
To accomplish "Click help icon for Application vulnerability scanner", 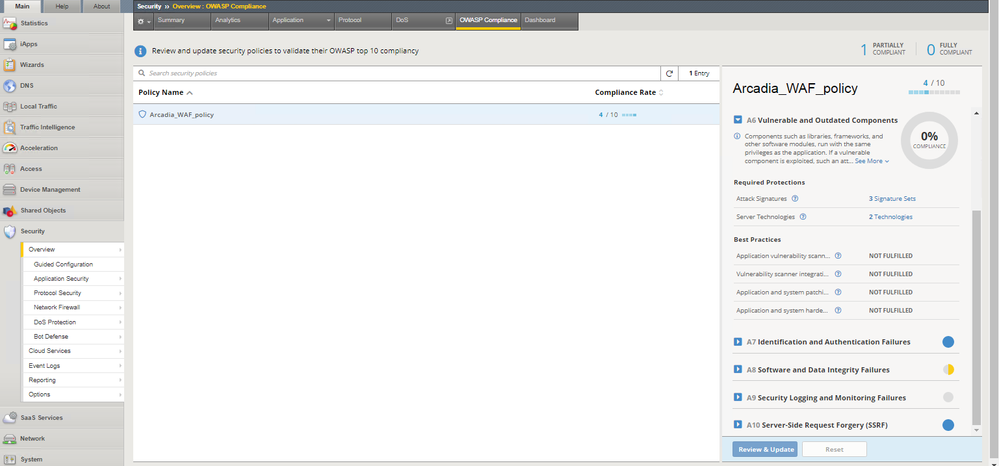I will pos(838,256).
